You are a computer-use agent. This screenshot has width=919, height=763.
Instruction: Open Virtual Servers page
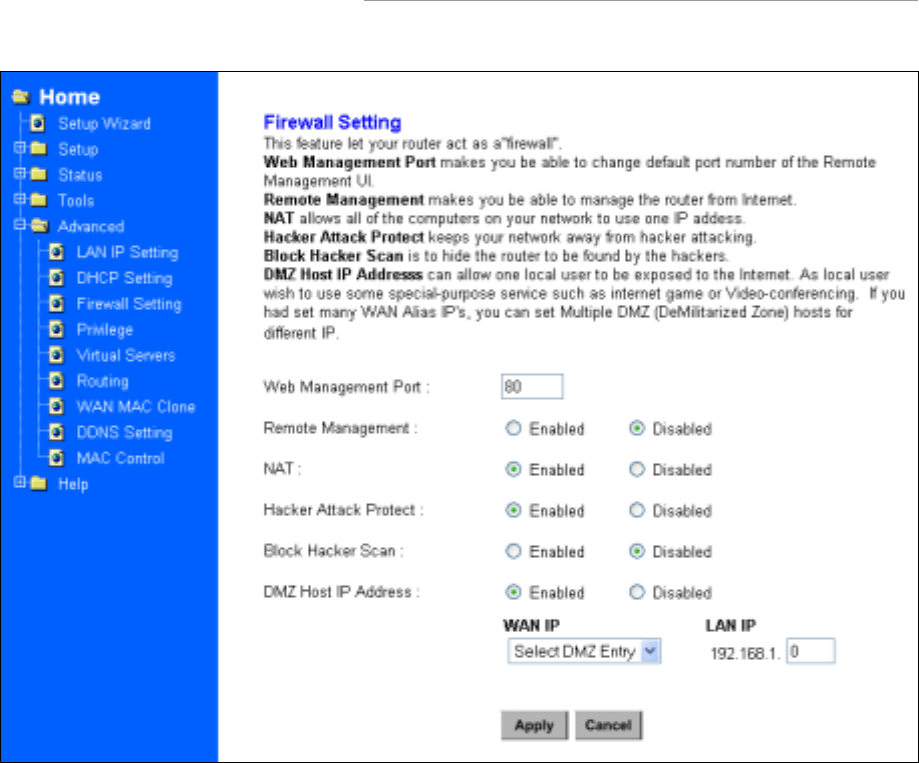[x=126, y=356]
